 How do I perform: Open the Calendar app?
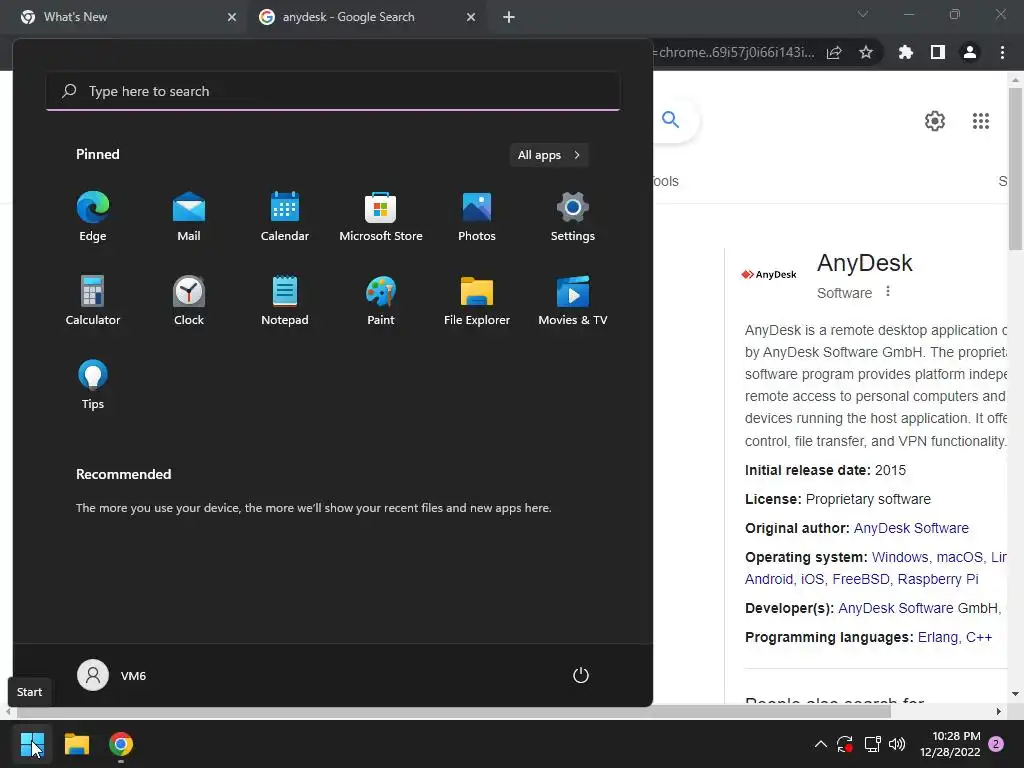285,216
